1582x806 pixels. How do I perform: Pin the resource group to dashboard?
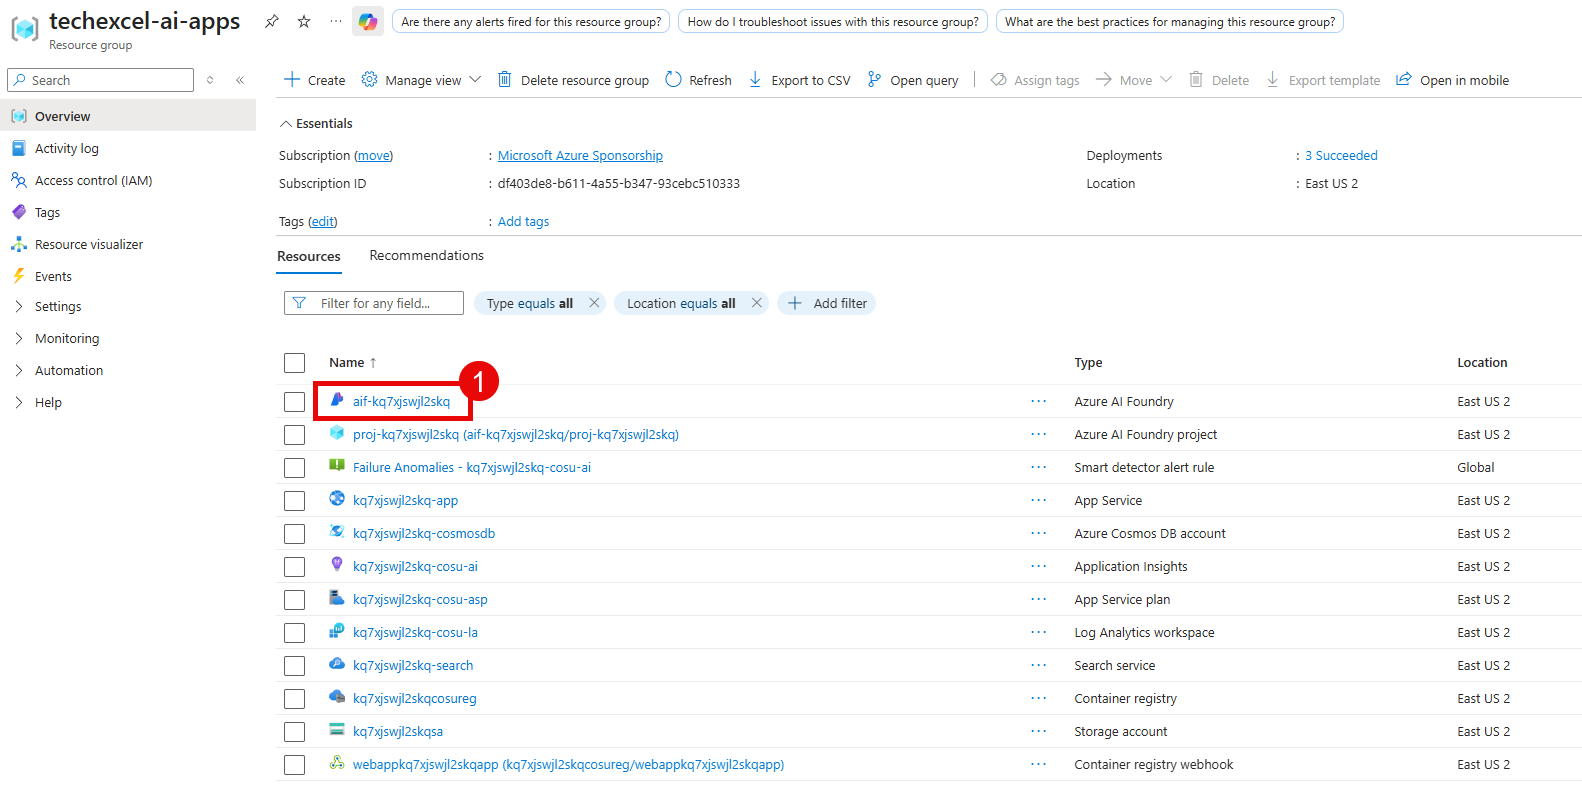(x=271, y=21)
